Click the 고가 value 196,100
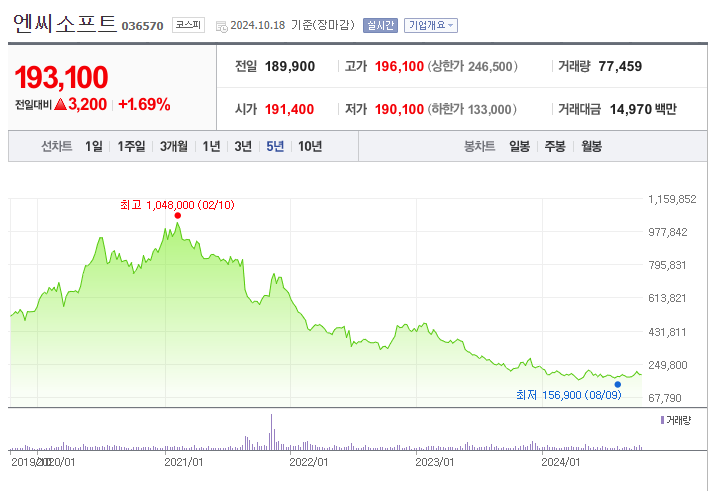Viewport: 708px width, 491px height. (399, 66)
